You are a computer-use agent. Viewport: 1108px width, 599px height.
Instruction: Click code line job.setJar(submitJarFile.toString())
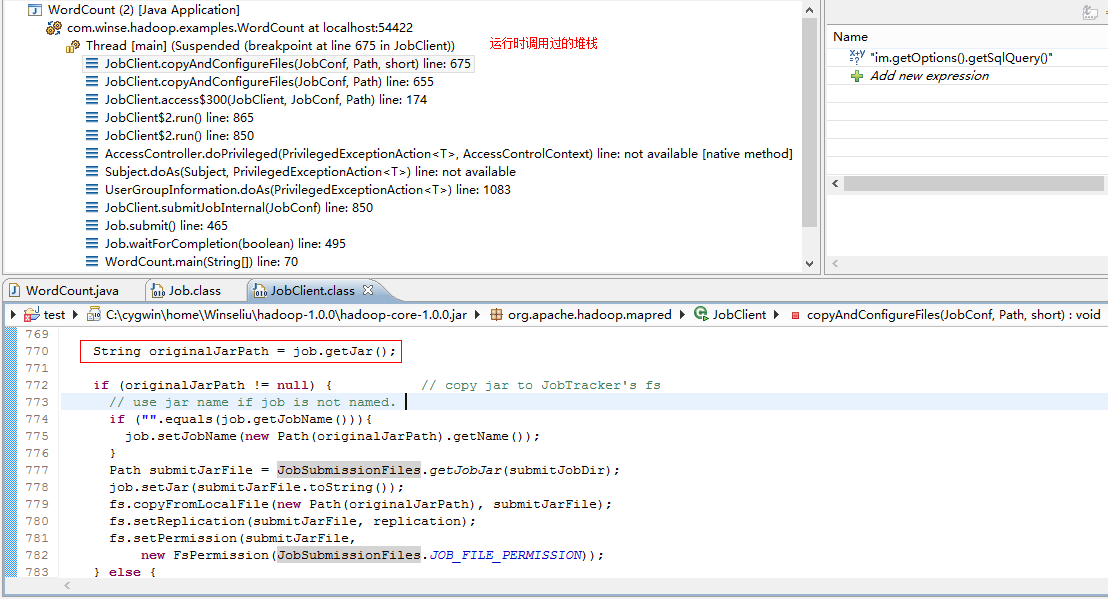point(257,487)
